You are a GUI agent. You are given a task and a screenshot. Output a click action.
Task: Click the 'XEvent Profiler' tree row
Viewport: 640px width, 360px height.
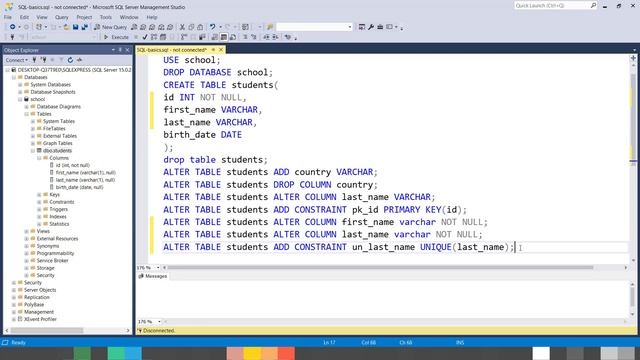(x=40, y=320)
